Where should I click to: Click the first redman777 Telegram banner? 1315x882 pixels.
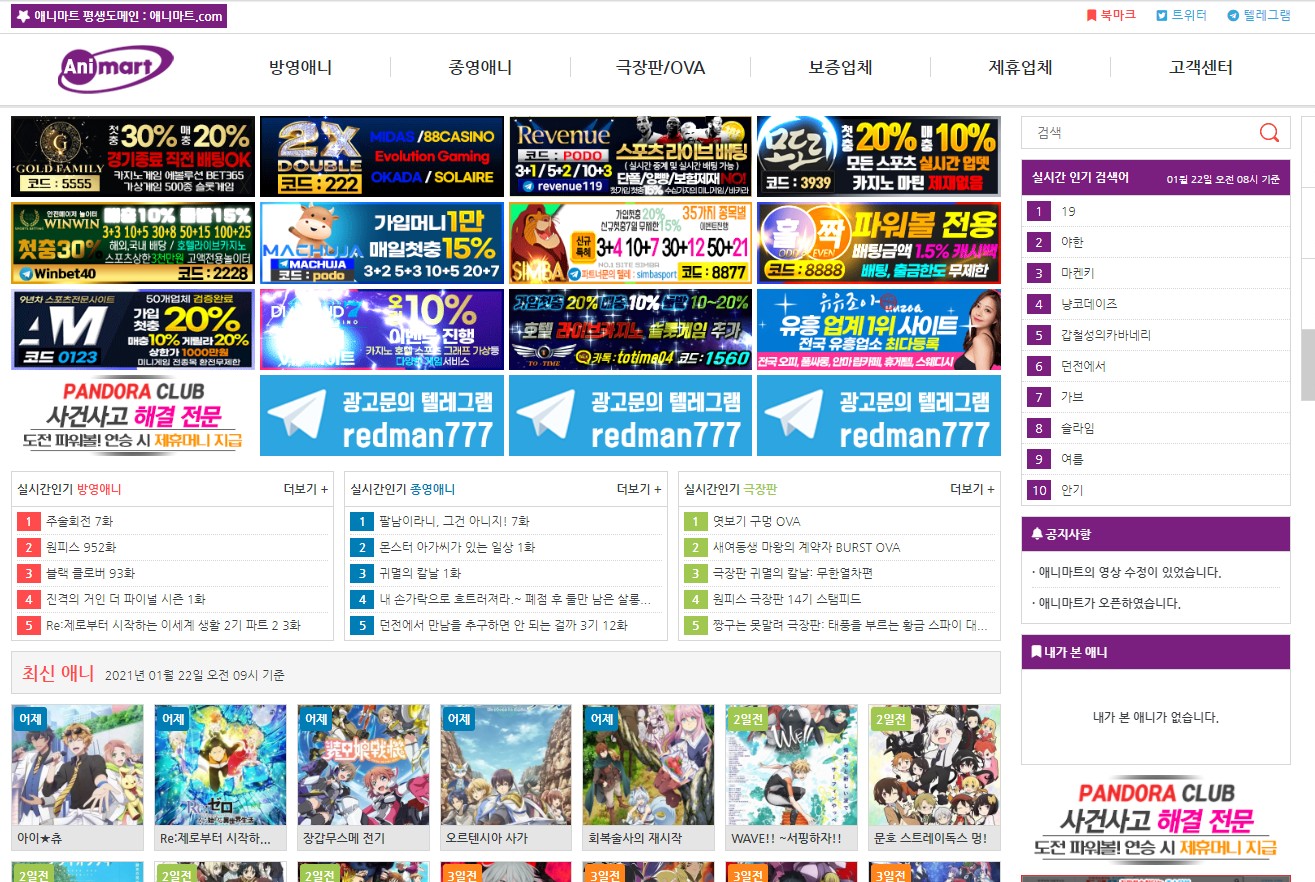[x=381, y=416]
